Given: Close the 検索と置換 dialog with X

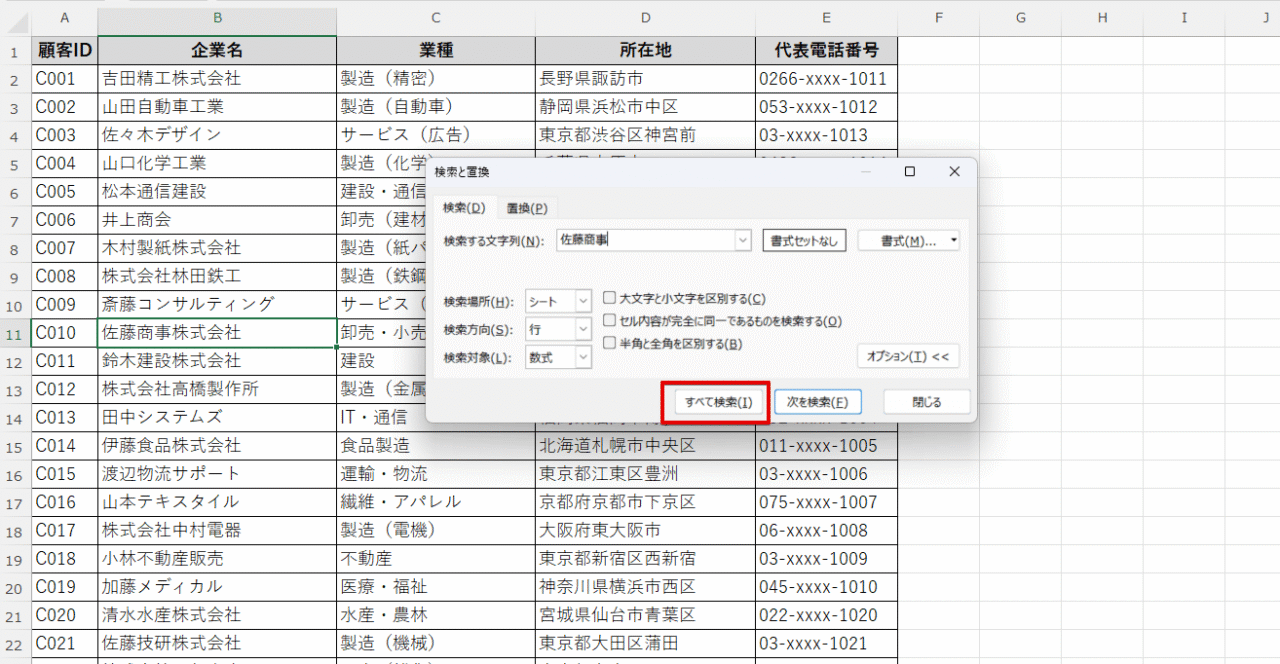Looking at the screenshot, I should click(x=954, y=172).
